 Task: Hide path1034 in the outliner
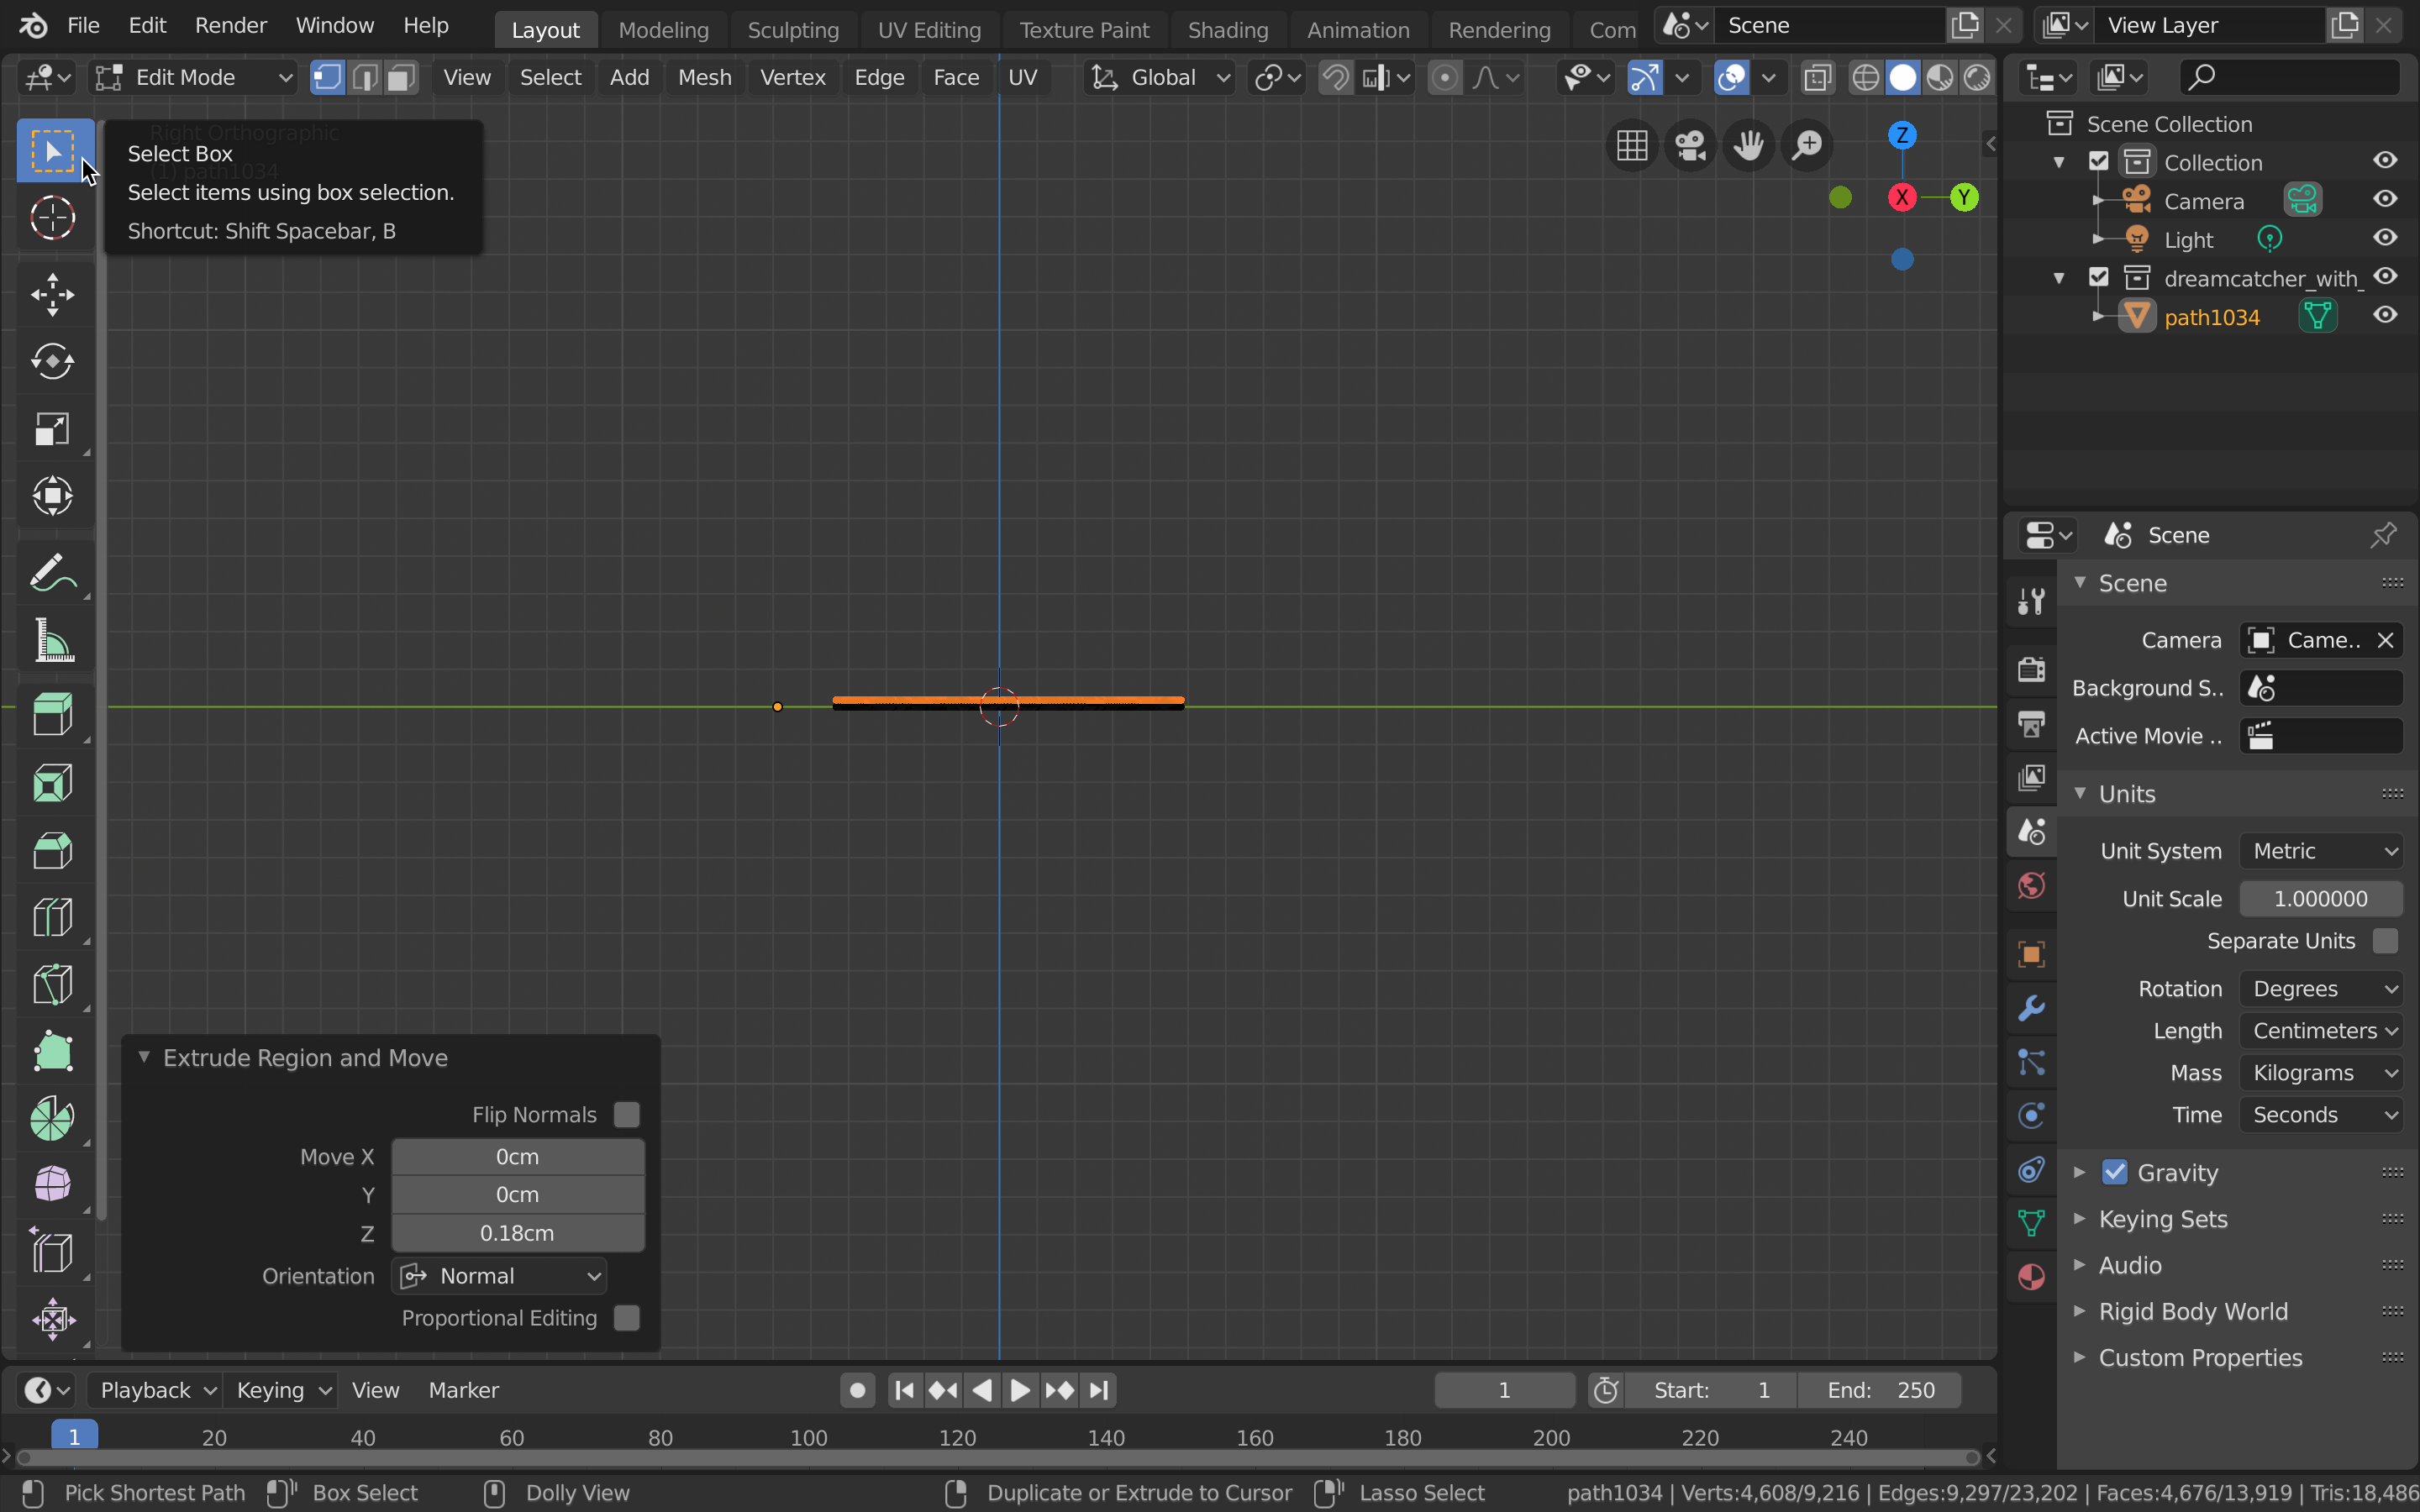[2385, 315]
